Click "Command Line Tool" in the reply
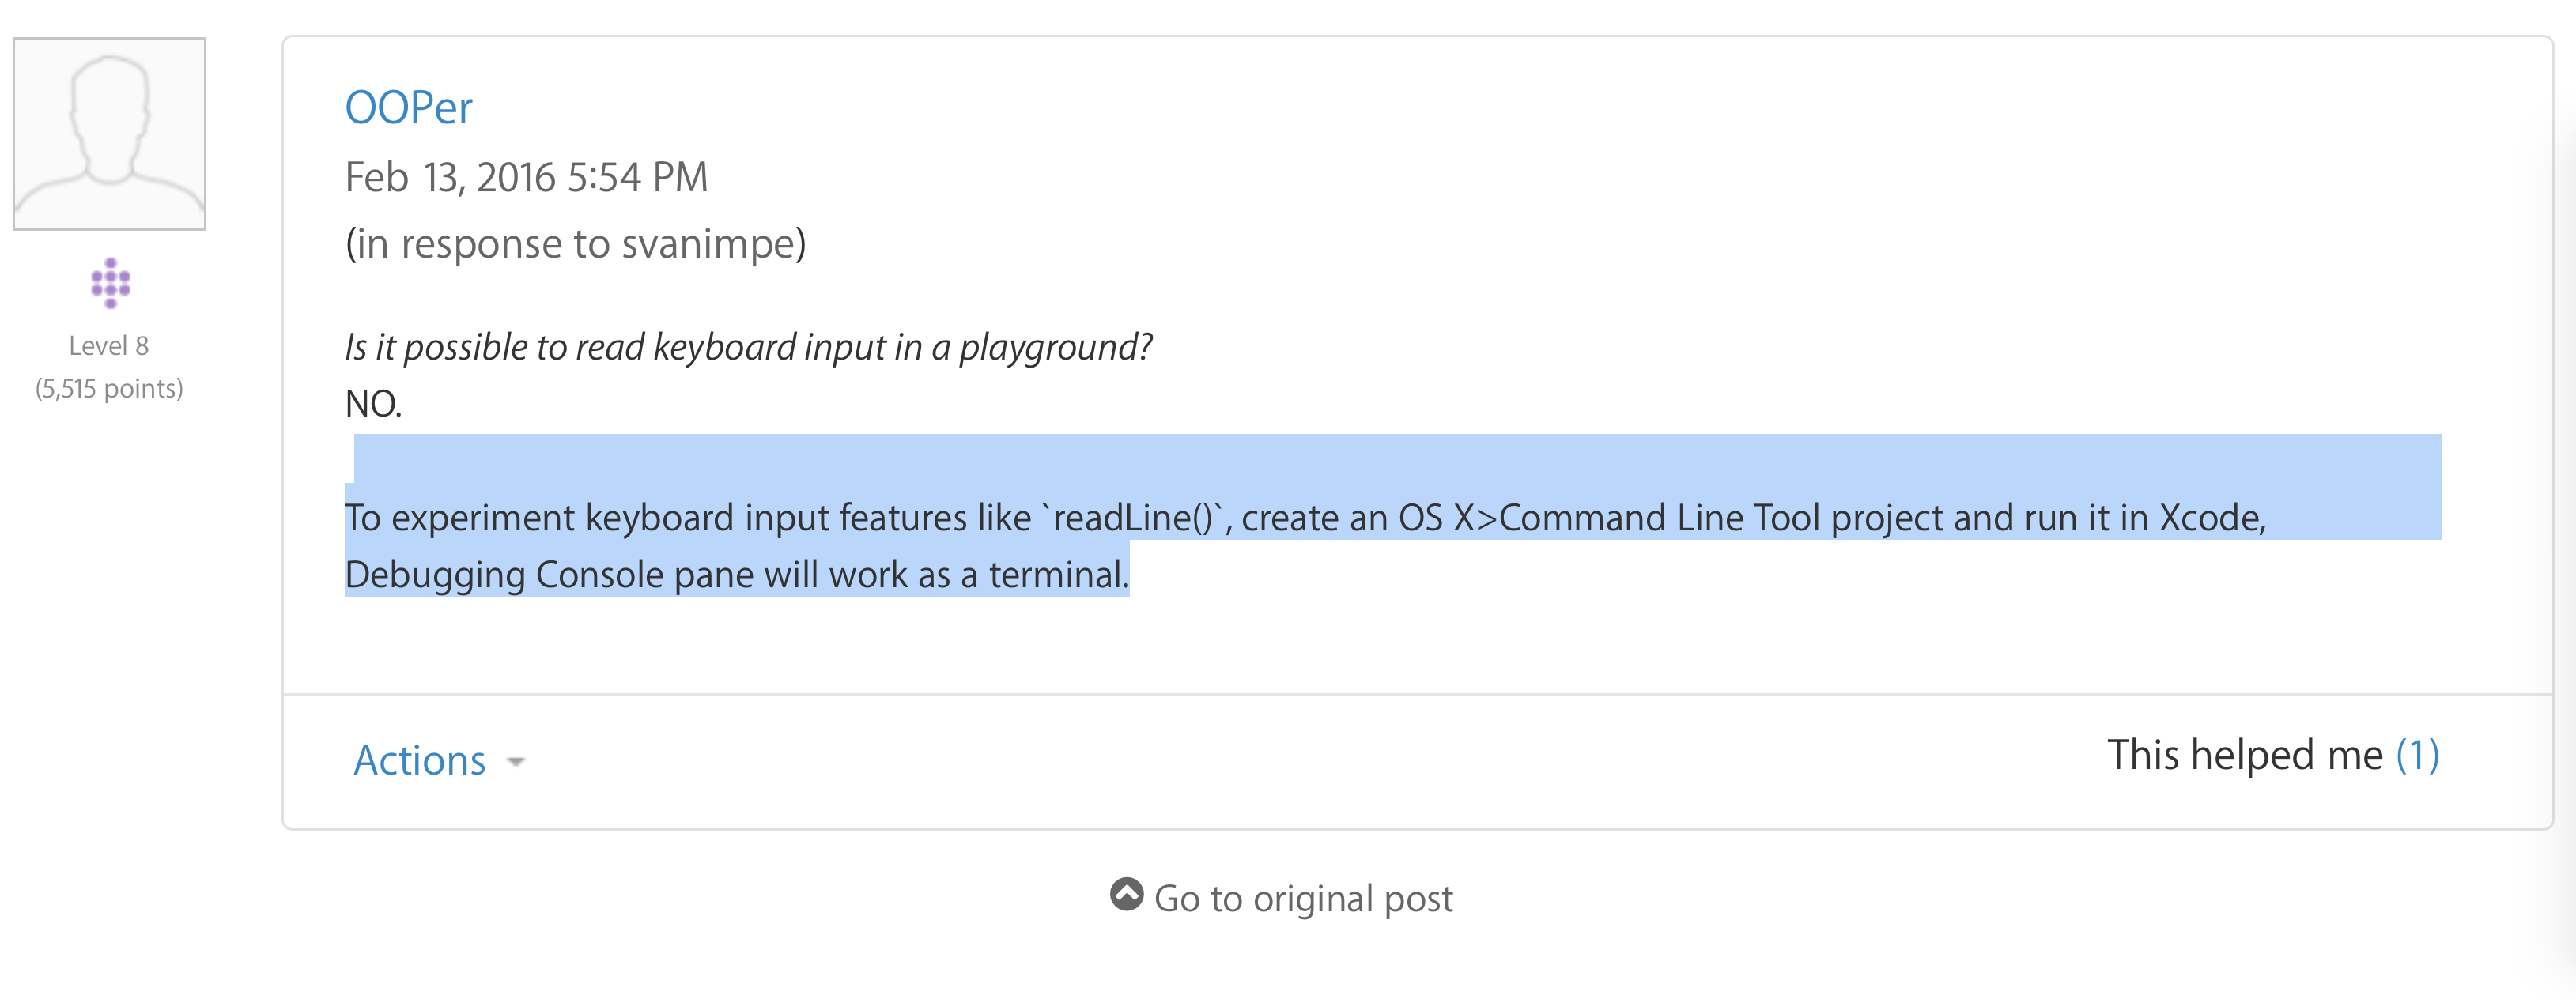The height and width of the screenshot is (999, 2576). 1660,518
